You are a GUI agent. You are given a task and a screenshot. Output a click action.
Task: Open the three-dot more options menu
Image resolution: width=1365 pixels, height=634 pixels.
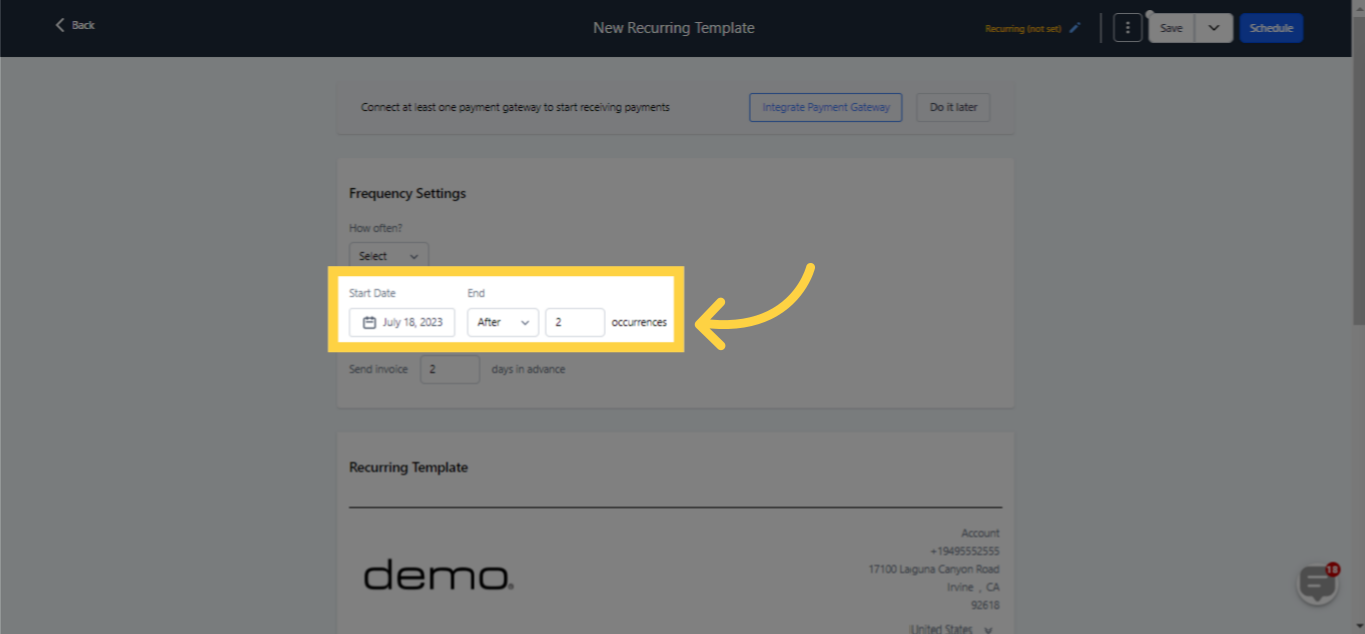click(1127, 28)
